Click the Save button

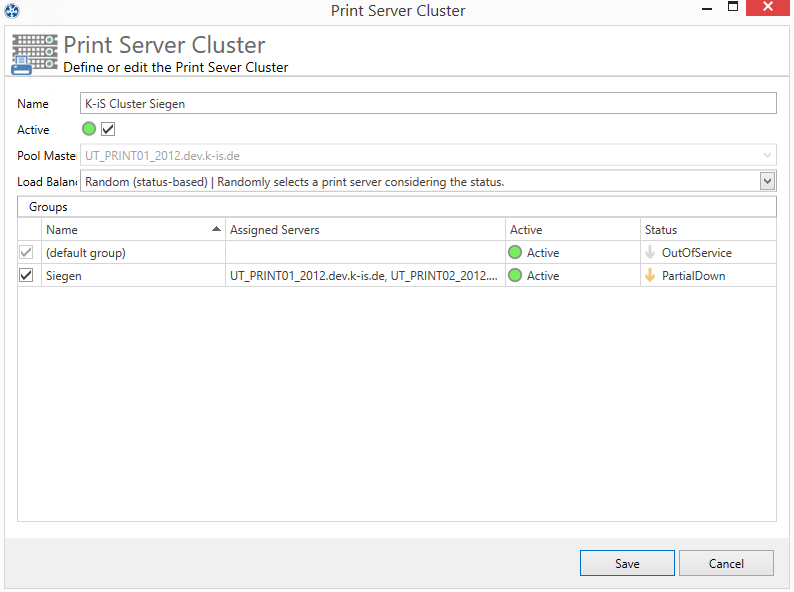click(627, 563)
